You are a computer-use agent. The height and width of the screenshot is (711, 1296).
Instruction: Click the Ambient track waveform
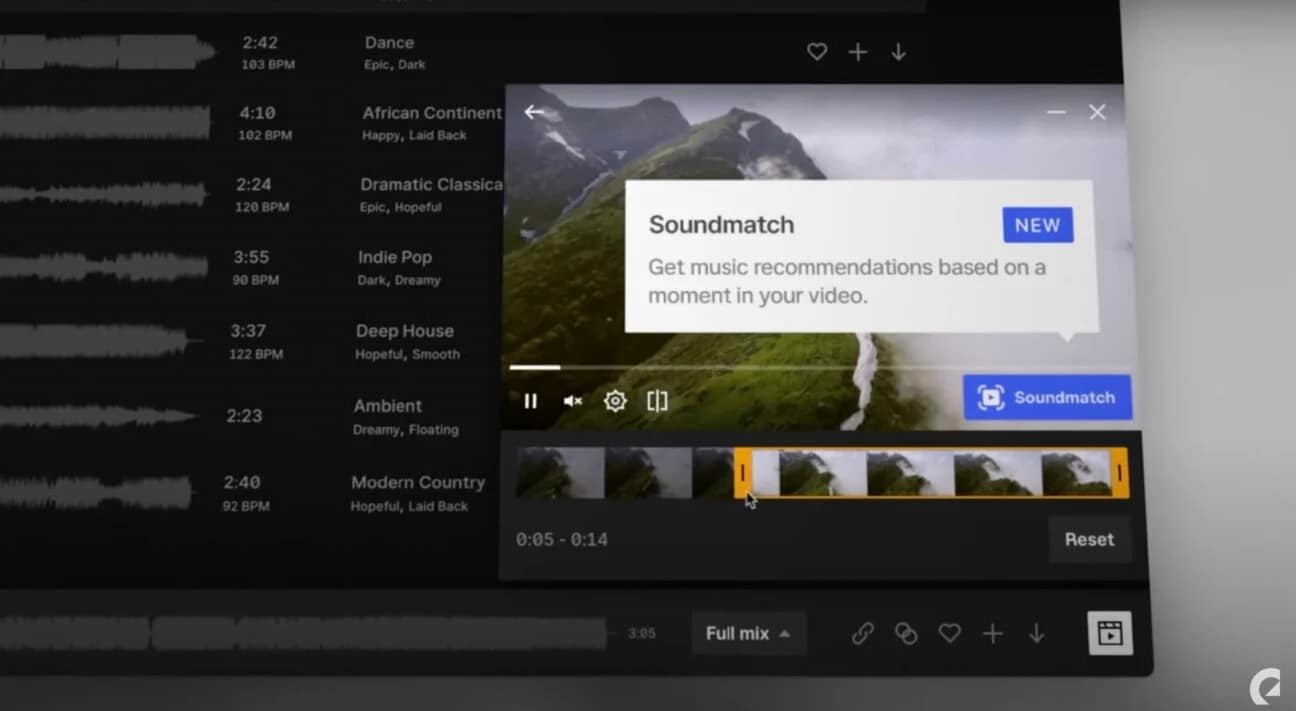98,416
